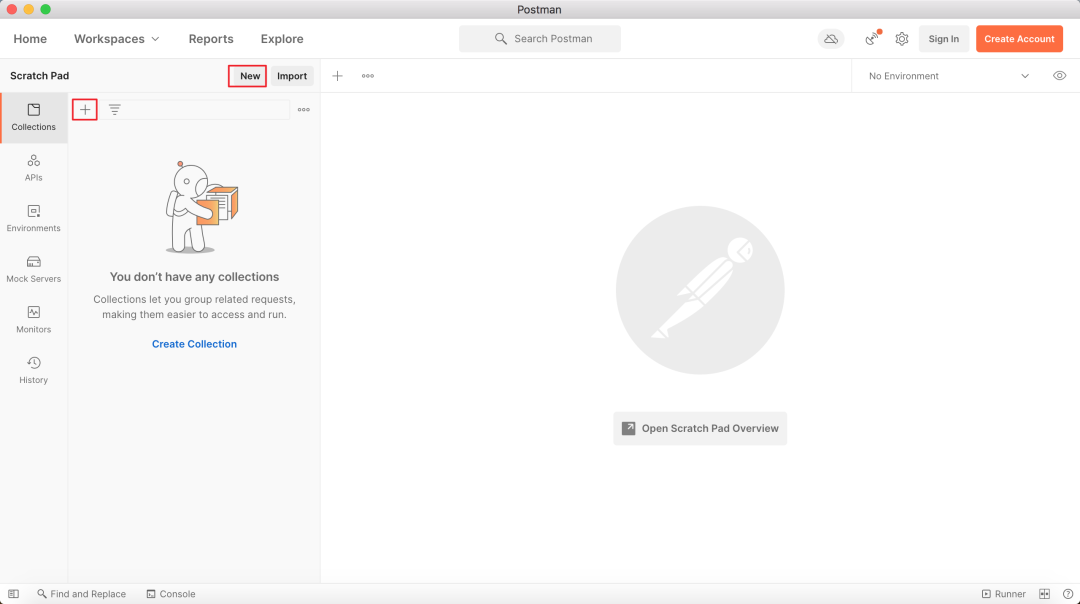
Task: Click the cloud offline sync icon
Action: [831, 39]
